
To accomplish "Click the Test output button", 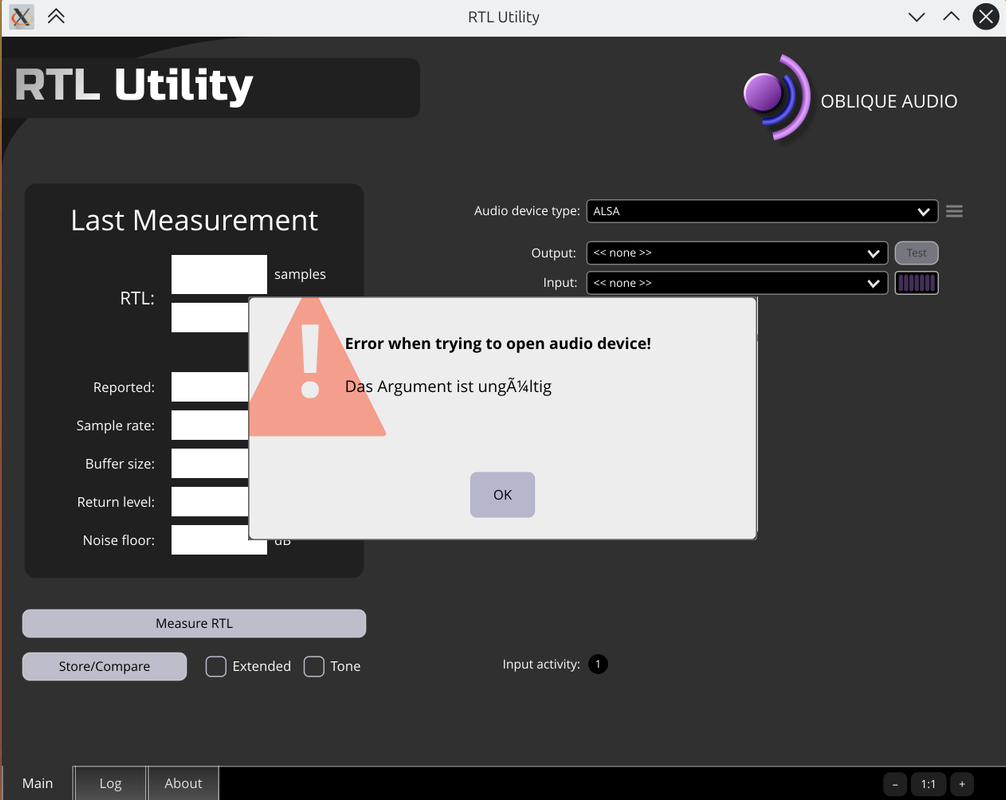I will click(916, 253).
